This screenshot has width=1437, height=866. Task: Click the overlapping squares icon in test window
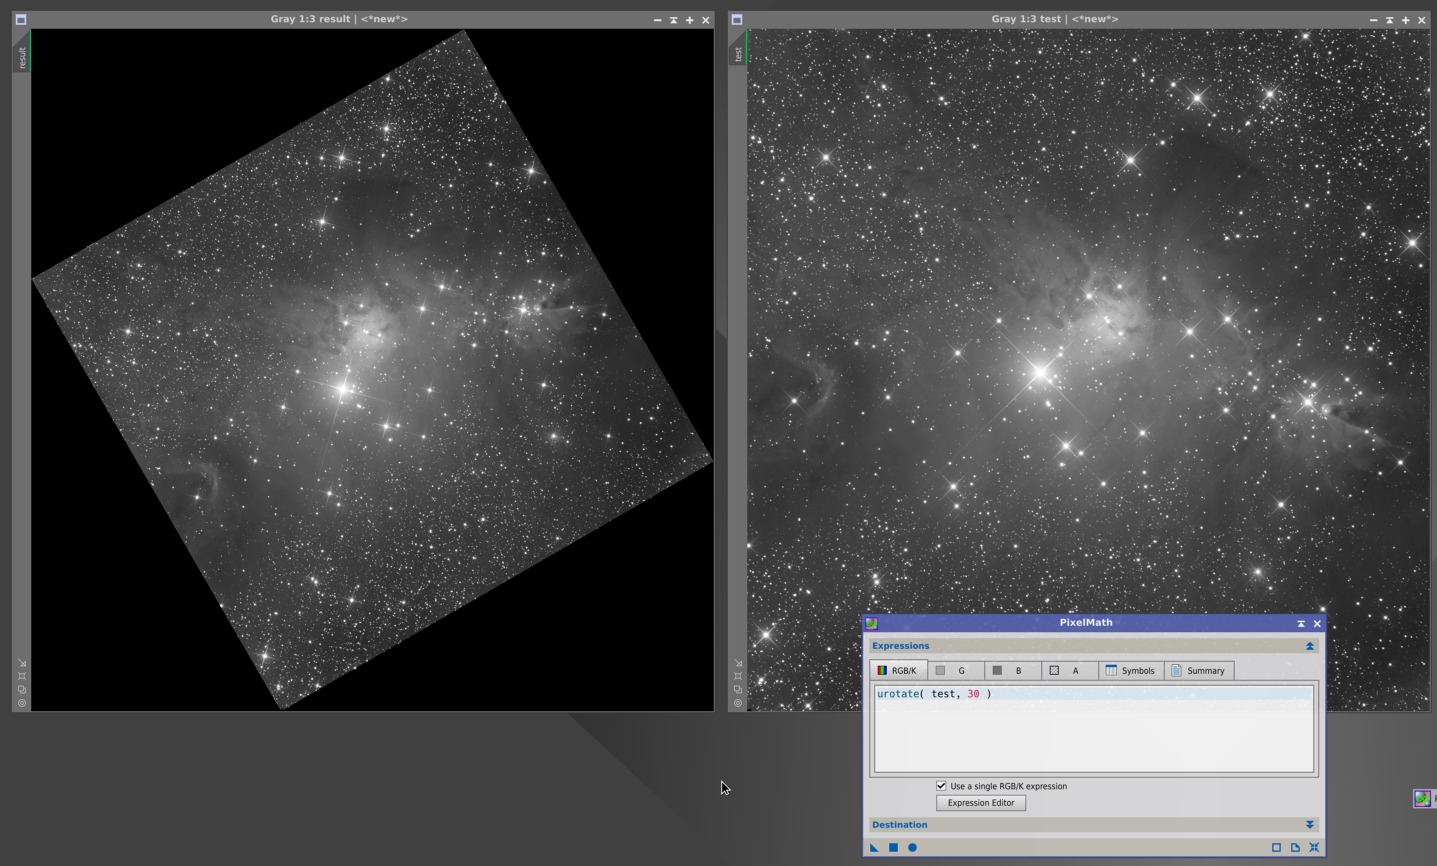point(738,689)
